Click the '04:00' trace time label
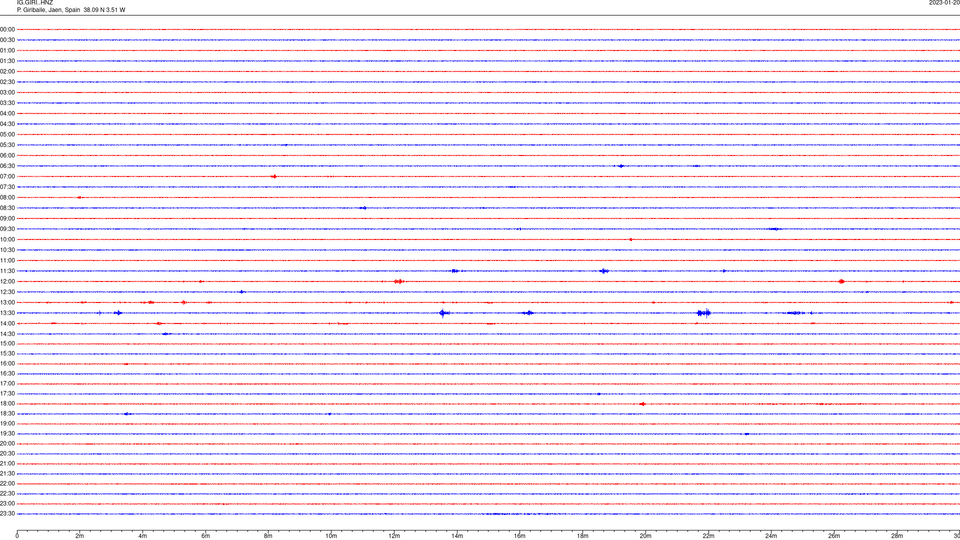The width and height of the screenshot is (960, 540). pos(7,113)
